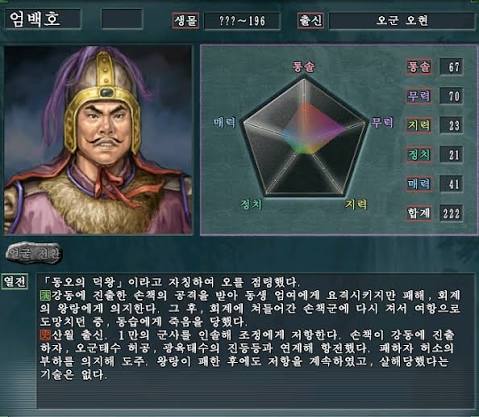Click the 무력 stat value 70
Screen dimensions: 479x417
tap(451, 96)
